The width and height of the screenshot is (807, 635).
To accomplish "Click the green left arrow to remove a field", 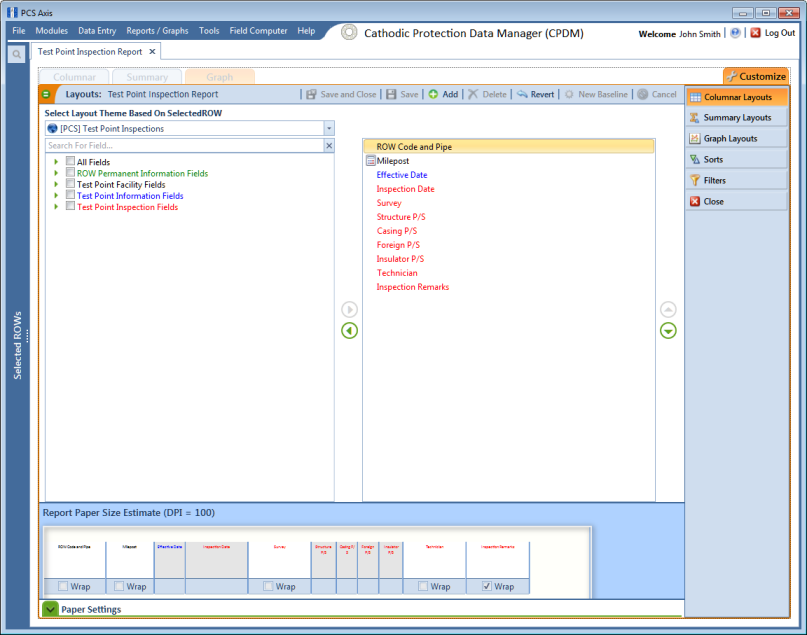I will pos(349,330).
